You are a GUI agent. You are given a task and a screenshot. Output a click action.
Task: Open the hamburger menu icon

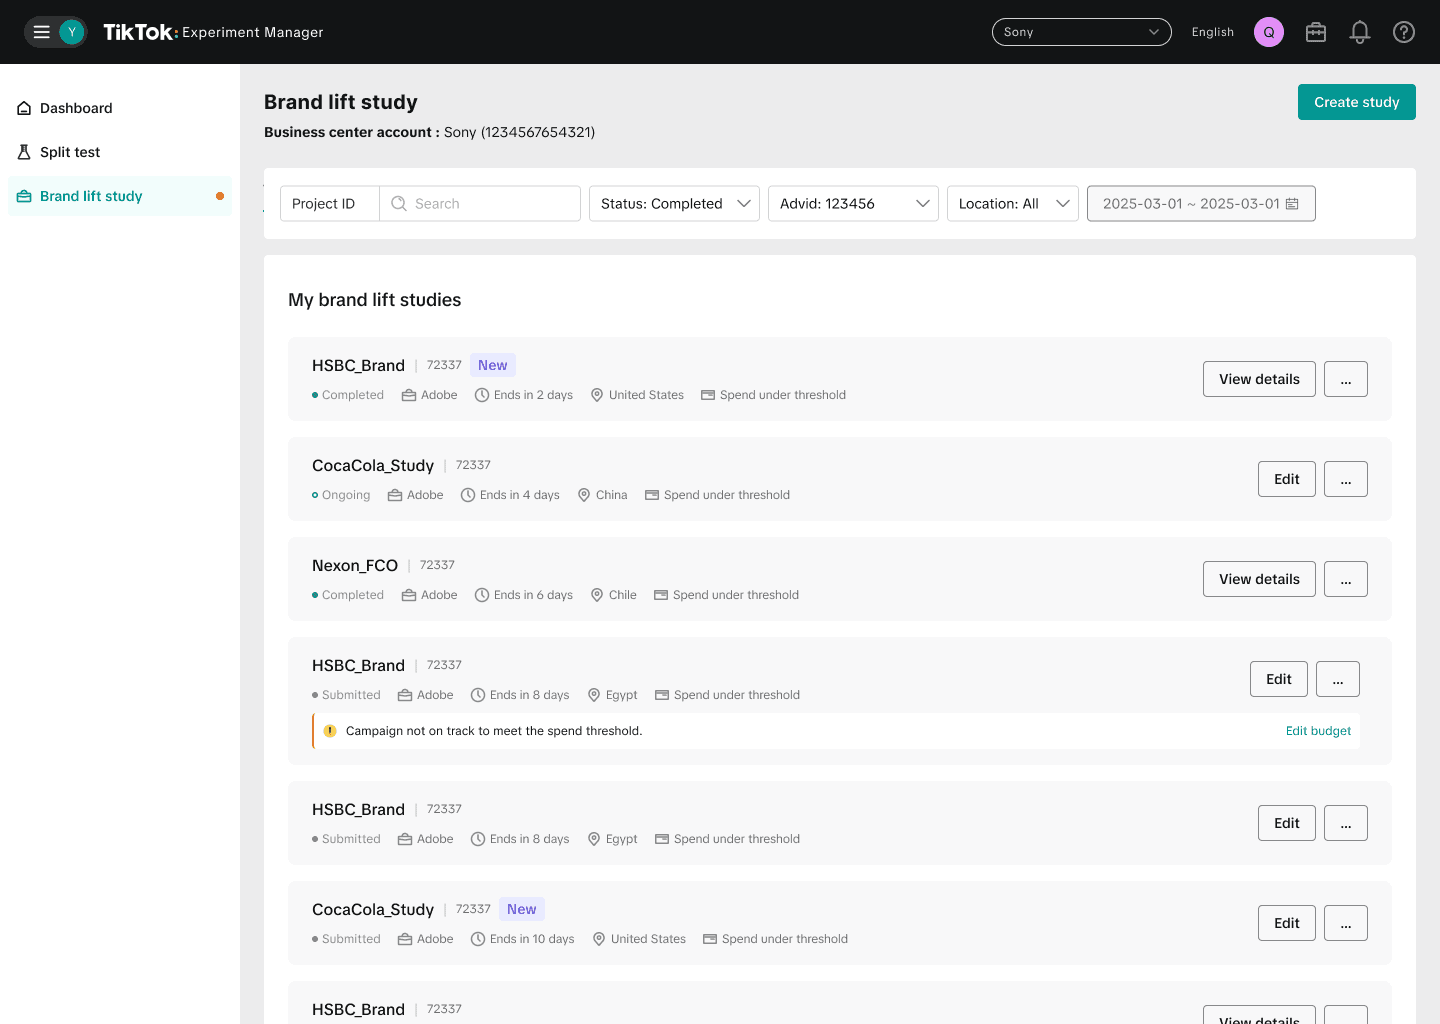click(42, 32)
